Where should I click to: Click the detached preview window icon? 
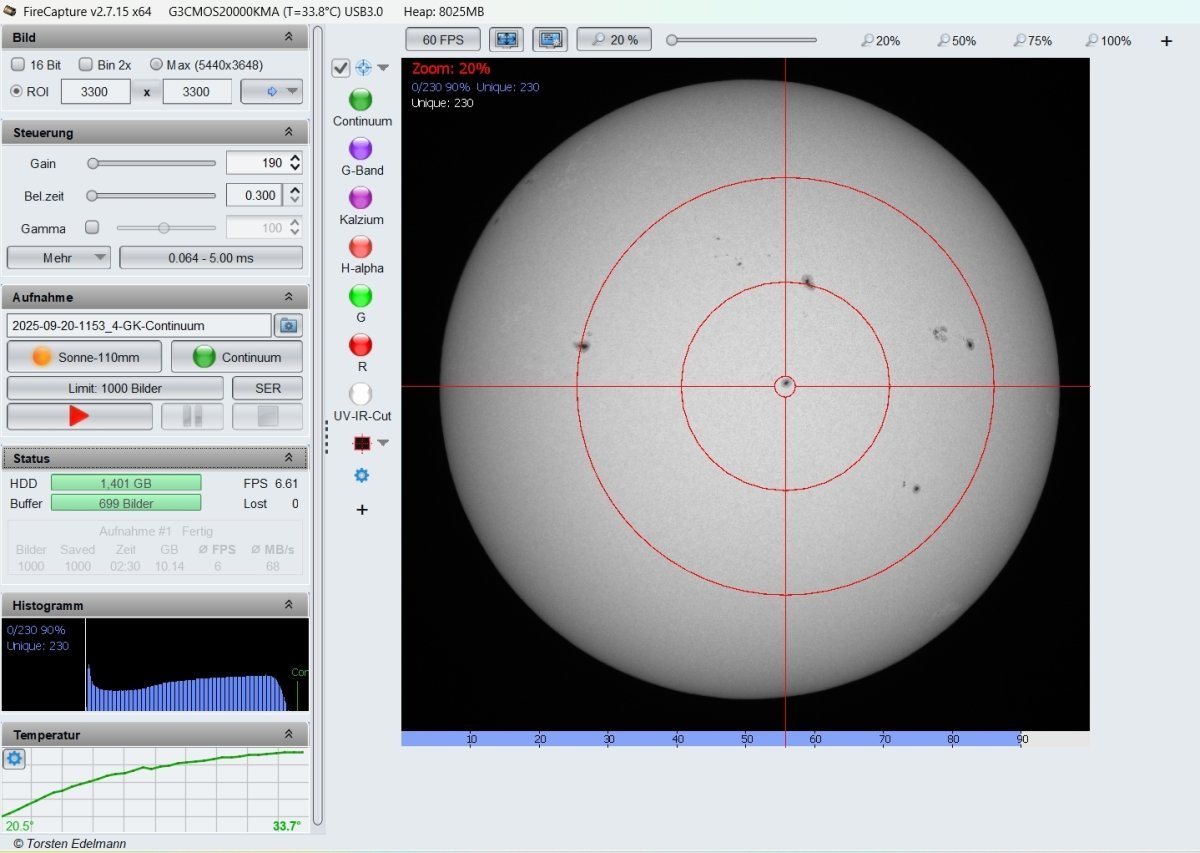tap(550, 40)
